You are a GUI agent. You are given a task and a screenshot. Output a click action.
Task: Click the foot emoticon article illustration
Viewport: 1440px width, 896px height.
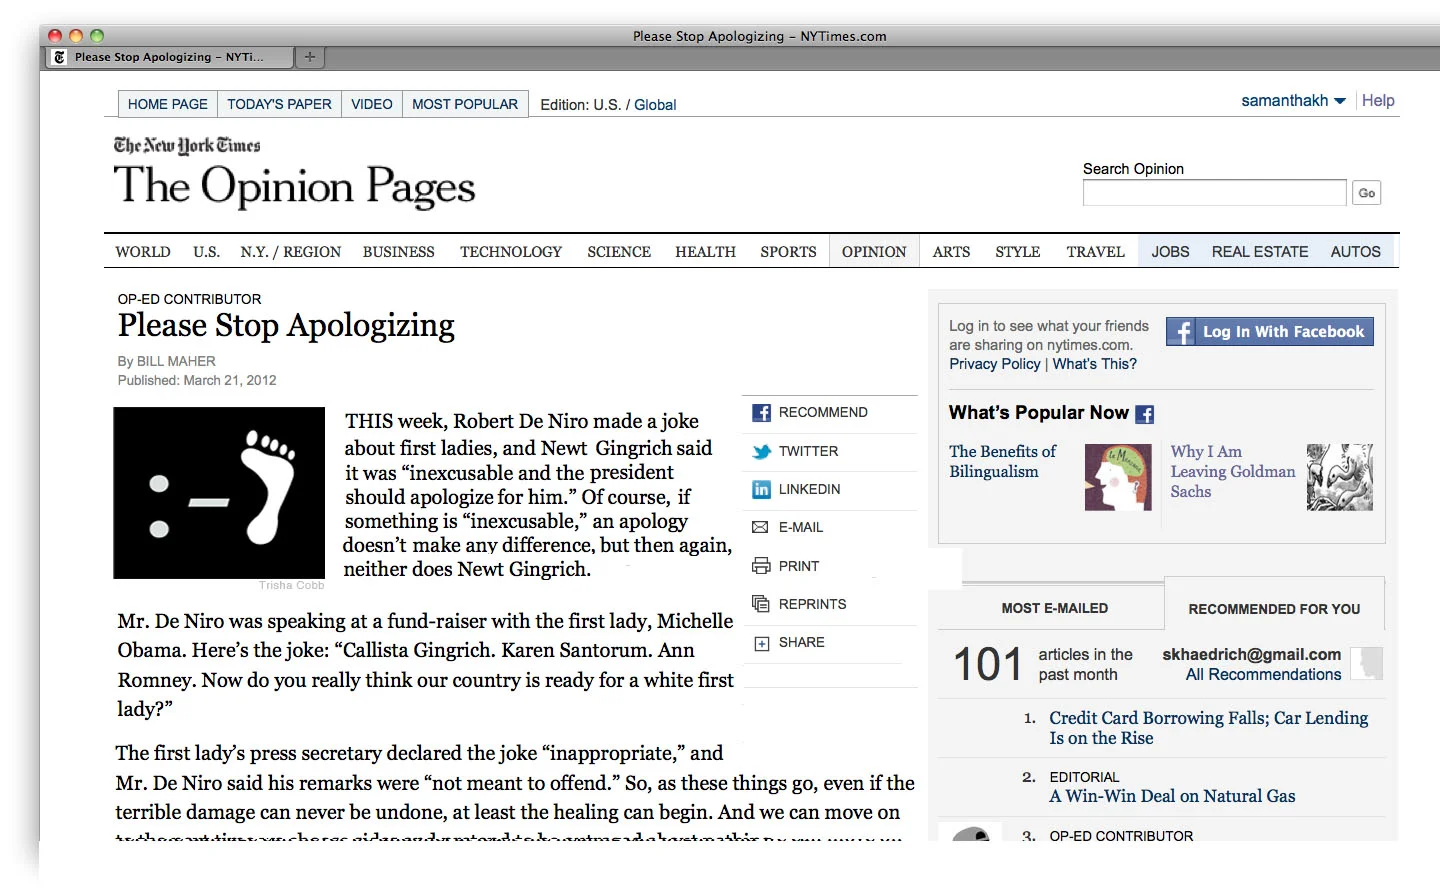tap(219, 493)
